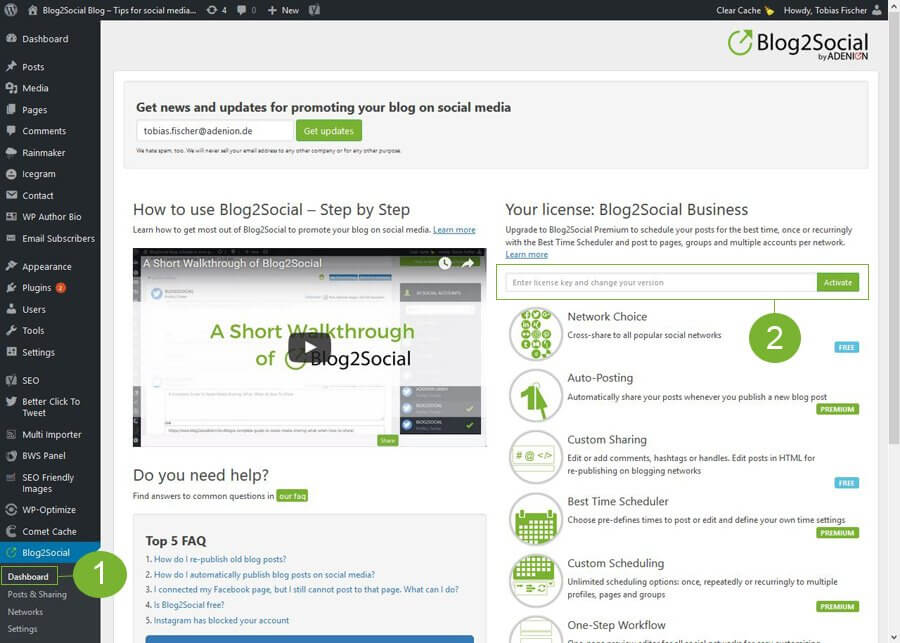Click the Share button on video player
This screenshot has width=900, height=643.
coord(387,440)
